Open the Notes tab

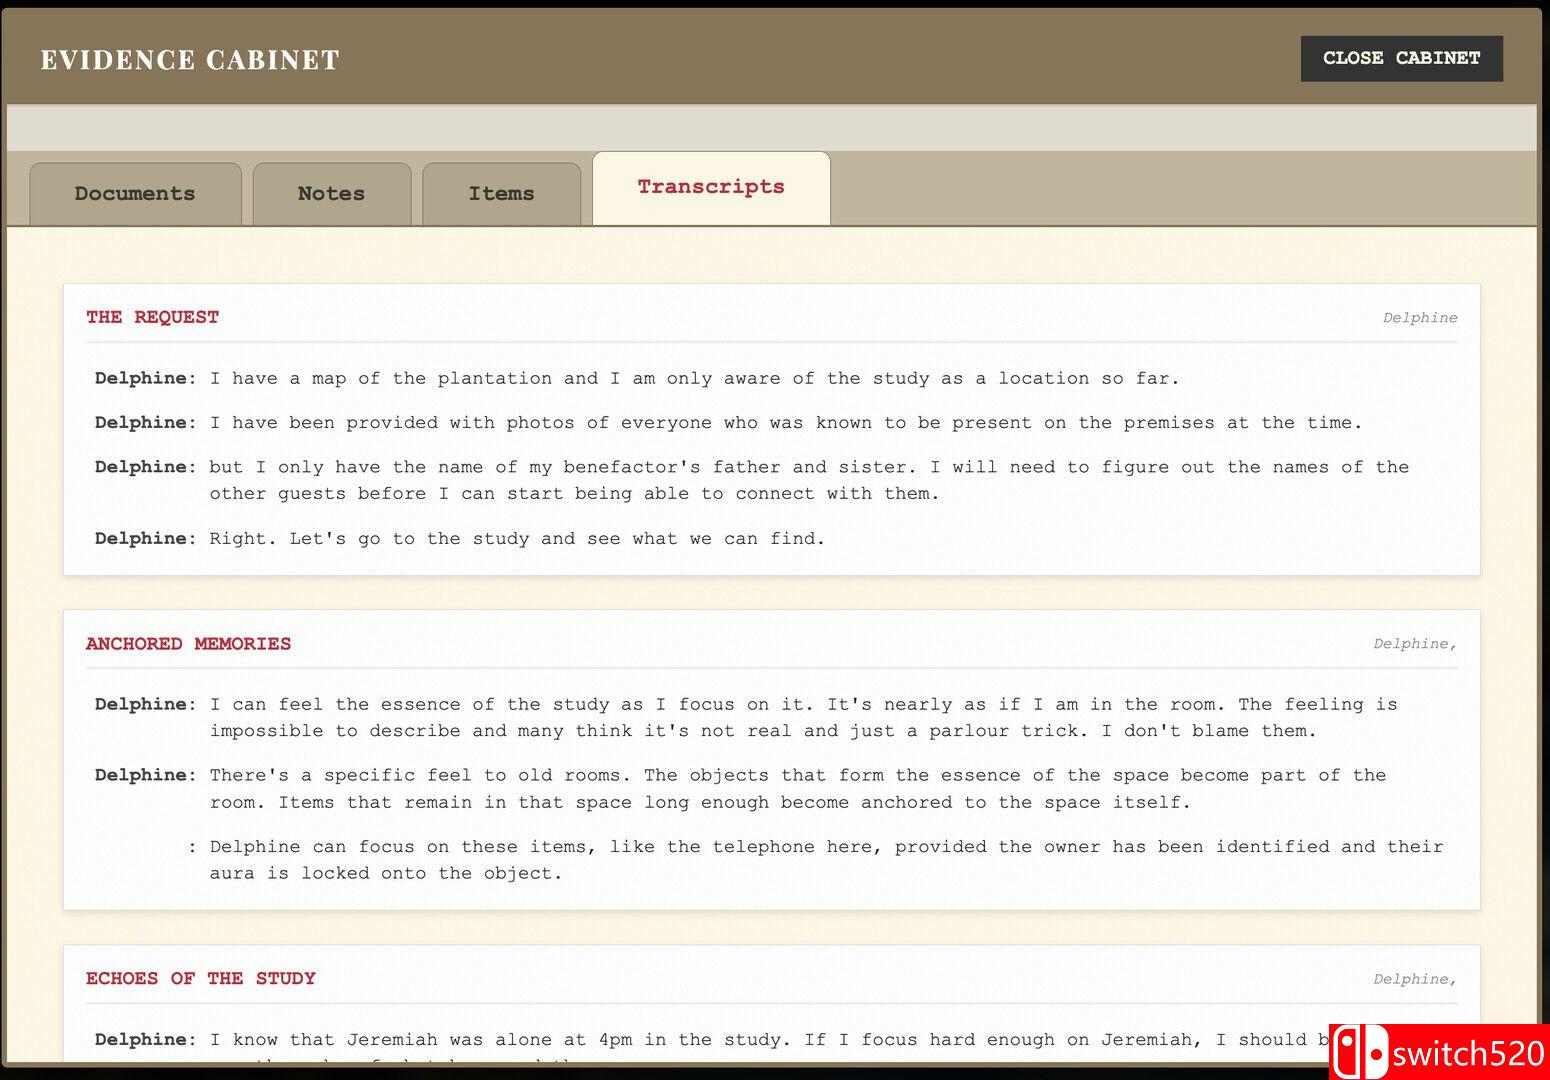click(x=332, y=194)
